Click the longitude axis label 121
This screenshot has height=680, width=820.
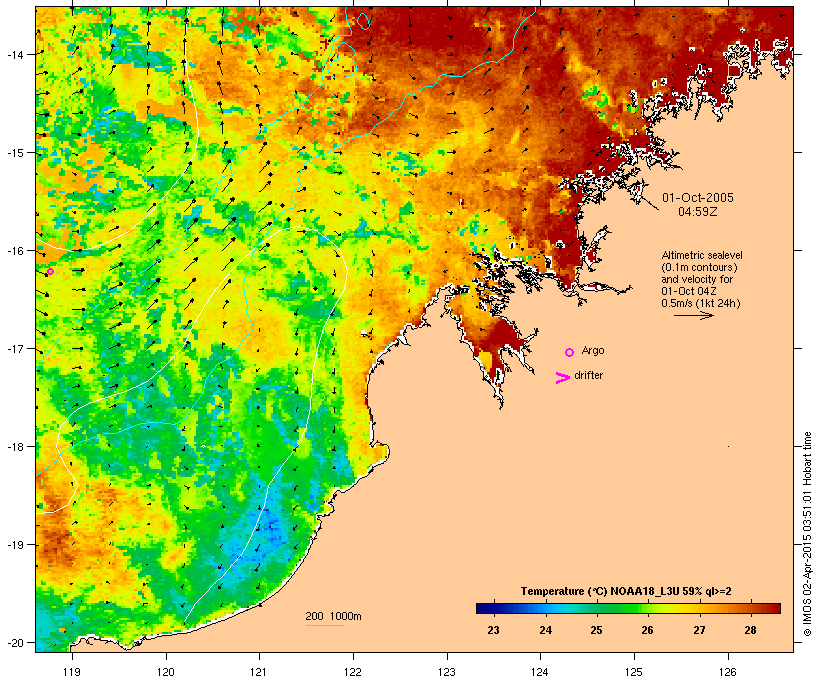click(259, 672)
